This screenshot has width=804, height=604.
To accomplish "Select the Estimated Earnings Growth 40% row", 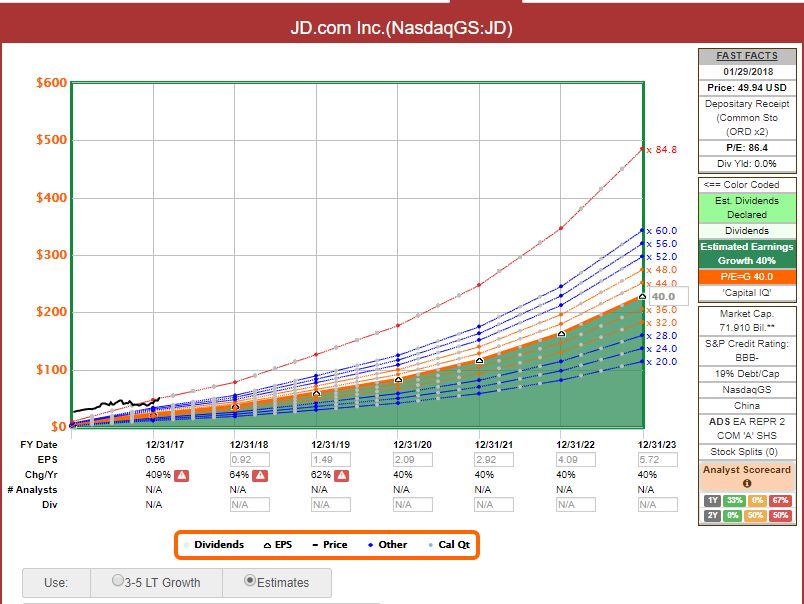I will coord(747,253).
